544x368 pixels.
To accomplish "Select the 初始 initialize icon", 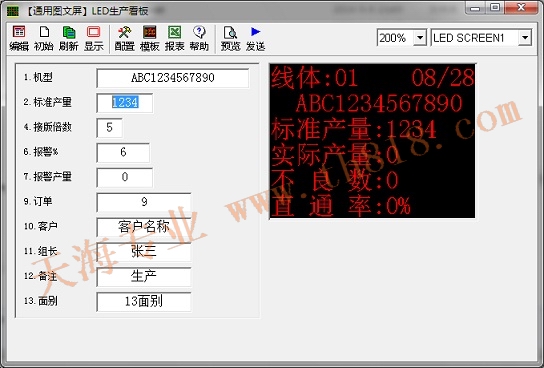I will click(x=44, y=38).
